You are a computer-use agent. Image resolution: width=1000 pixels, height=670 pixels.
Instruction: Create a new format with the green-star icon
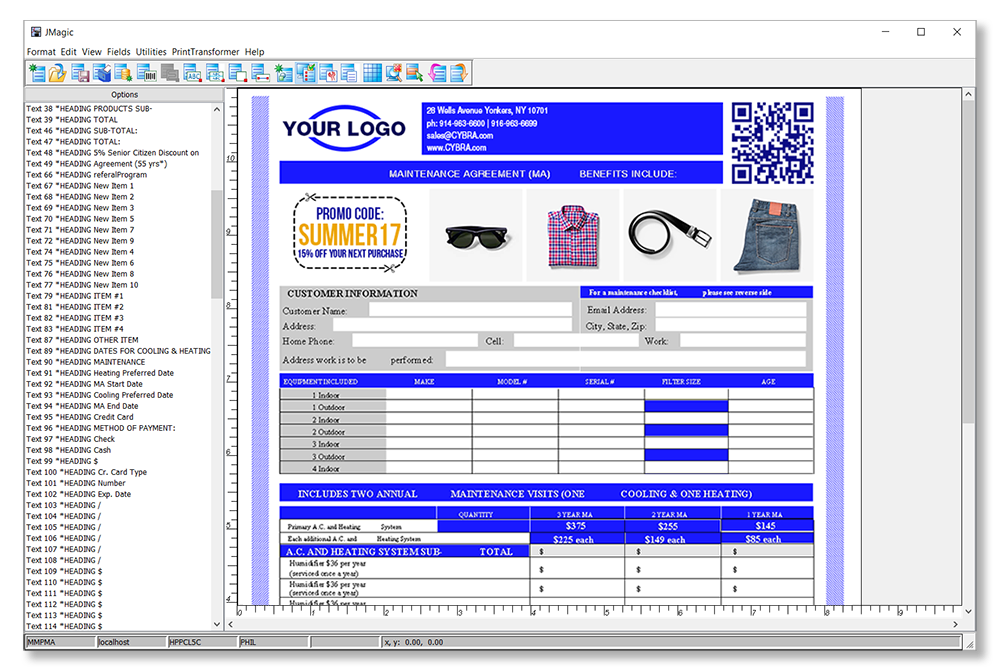(37, 74)
